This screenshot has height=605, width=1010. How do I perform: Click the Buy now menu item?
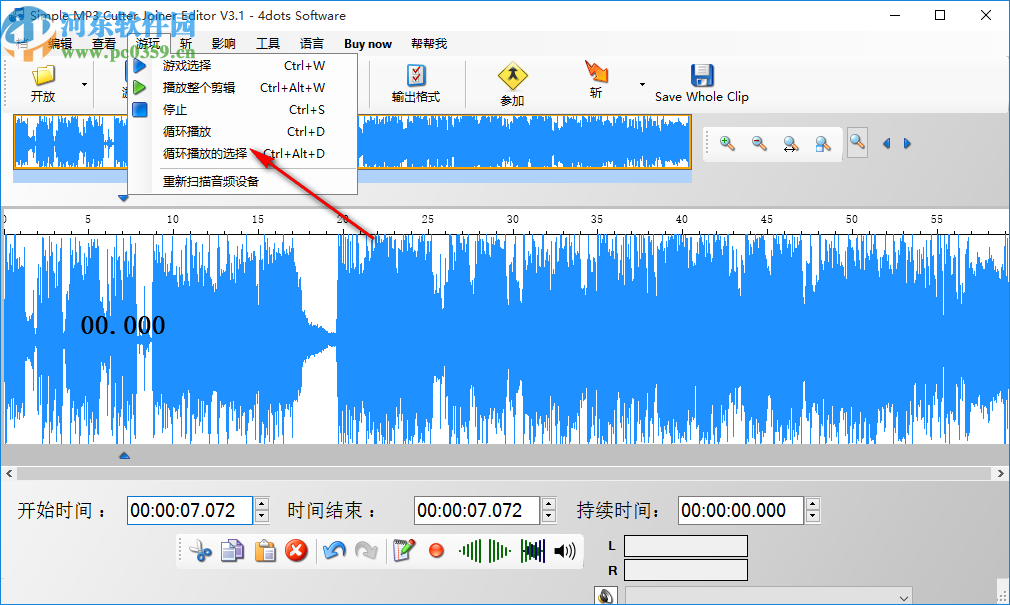pos(367,43)
